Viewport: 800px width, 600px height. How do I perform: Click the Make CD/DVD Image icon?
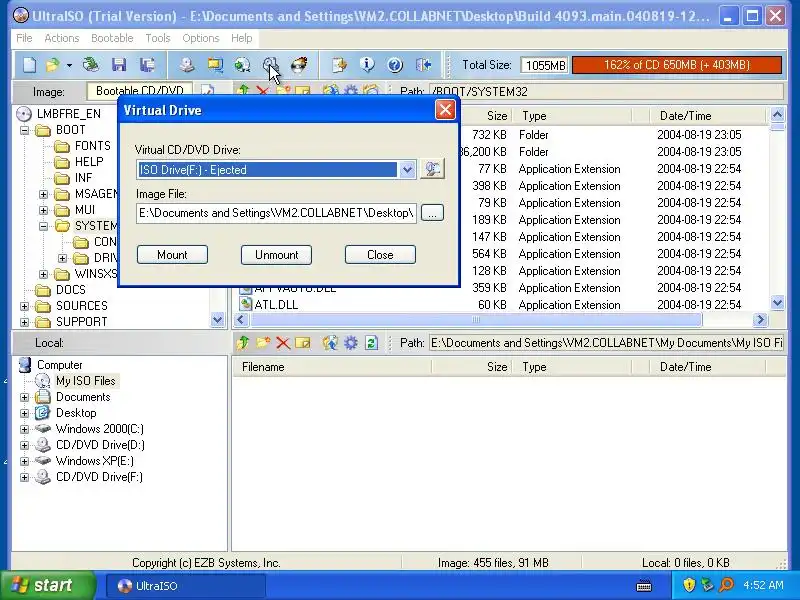[x=187, y=65]
